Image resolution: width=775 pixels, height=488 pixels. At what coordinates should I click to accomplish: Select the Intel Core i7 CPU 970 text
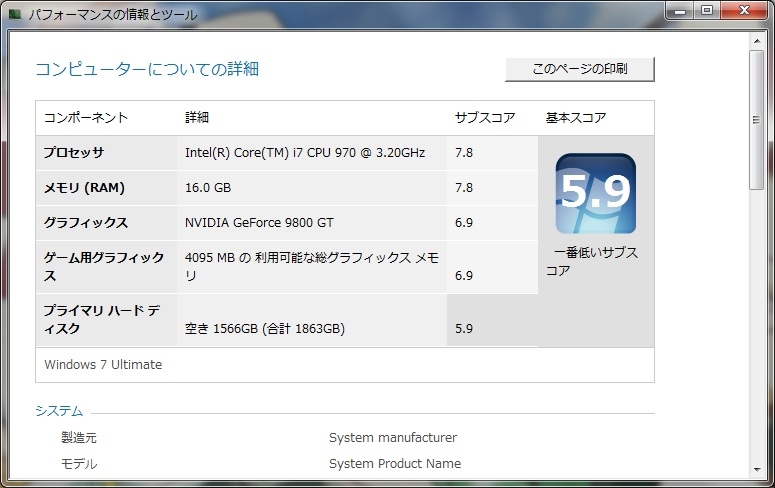point(305,153)
